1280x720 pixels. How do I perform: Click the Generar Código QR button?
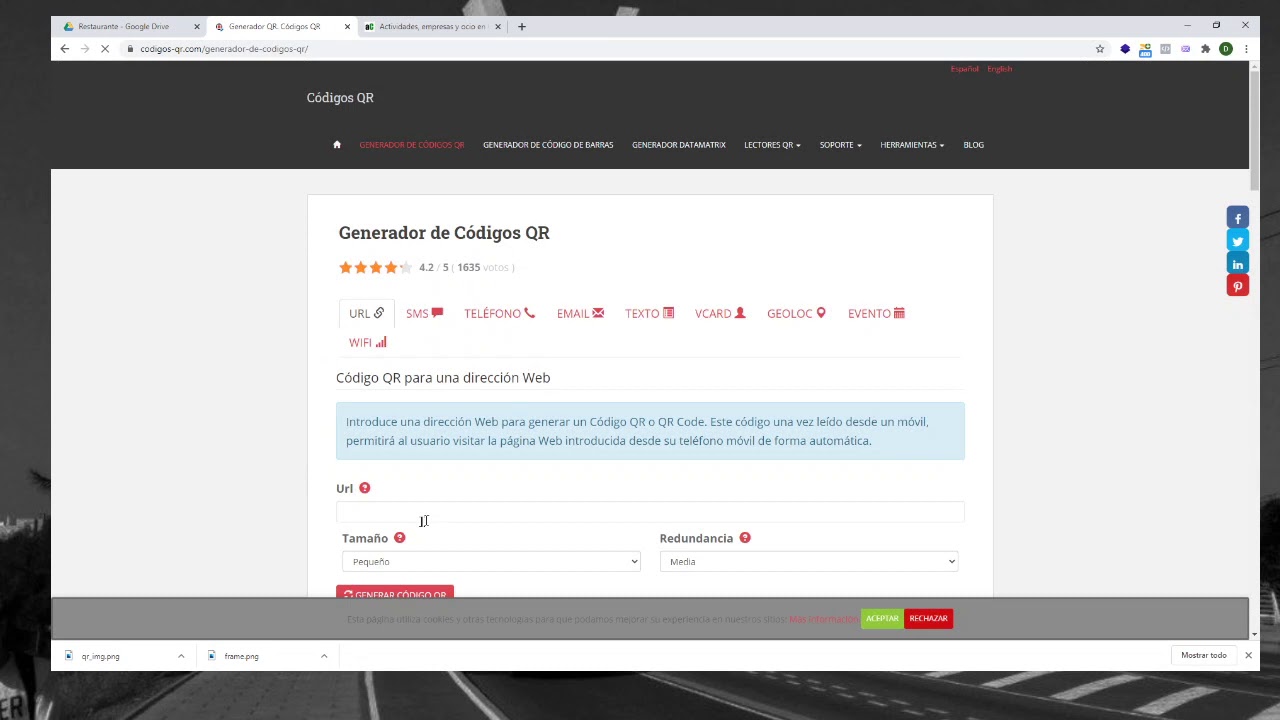395,593
